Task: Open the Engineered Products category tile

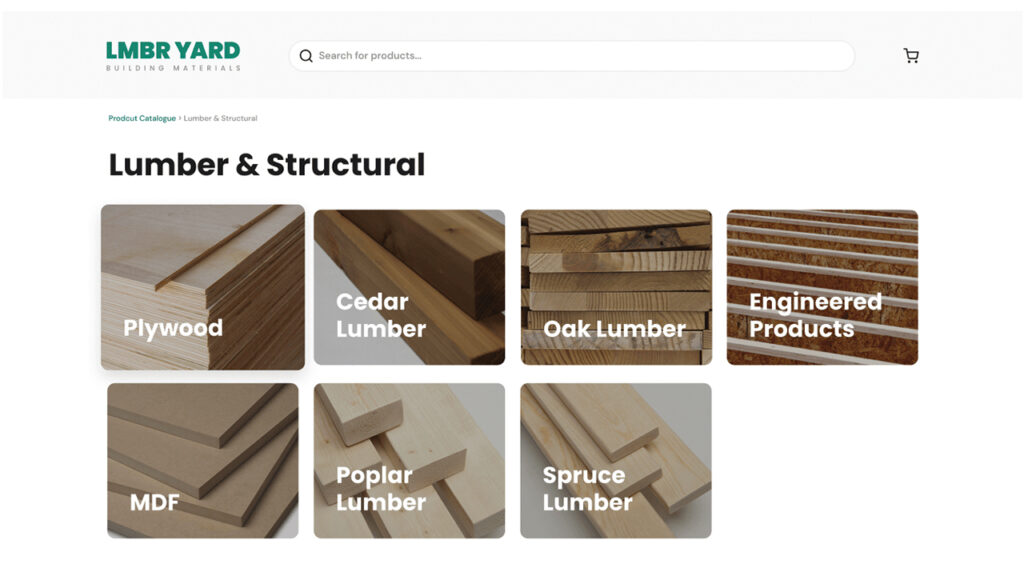Action: [822, 287]
